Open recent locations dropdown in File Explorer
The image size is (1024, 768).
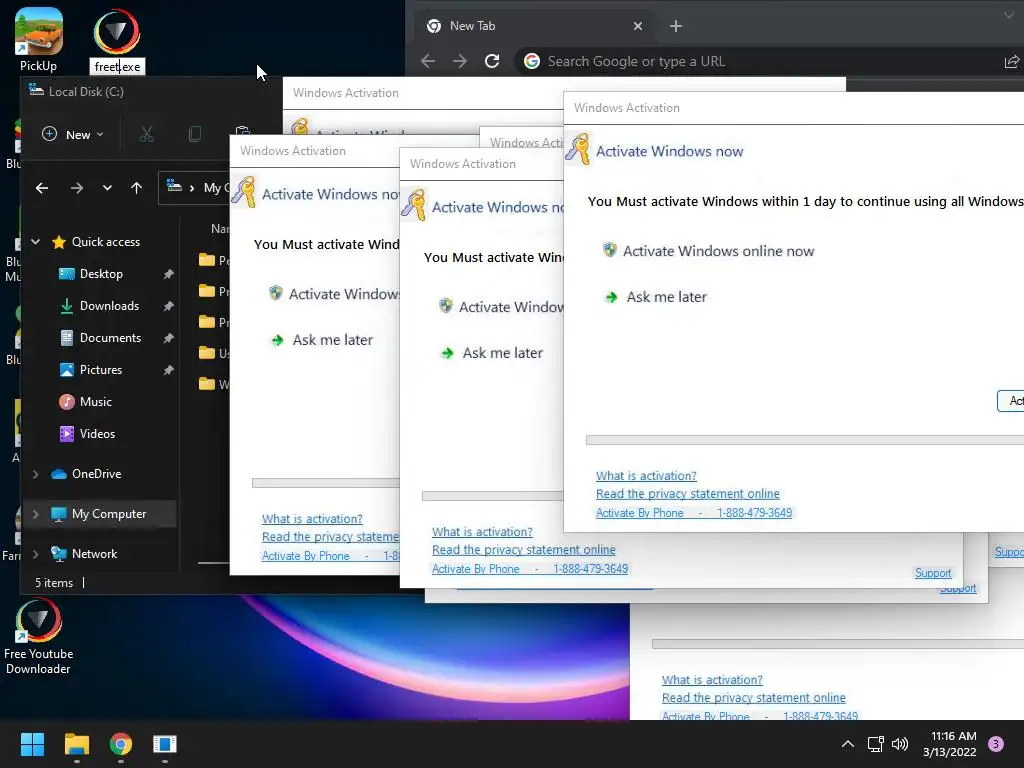pyautogui.click(x=107, y=188)
